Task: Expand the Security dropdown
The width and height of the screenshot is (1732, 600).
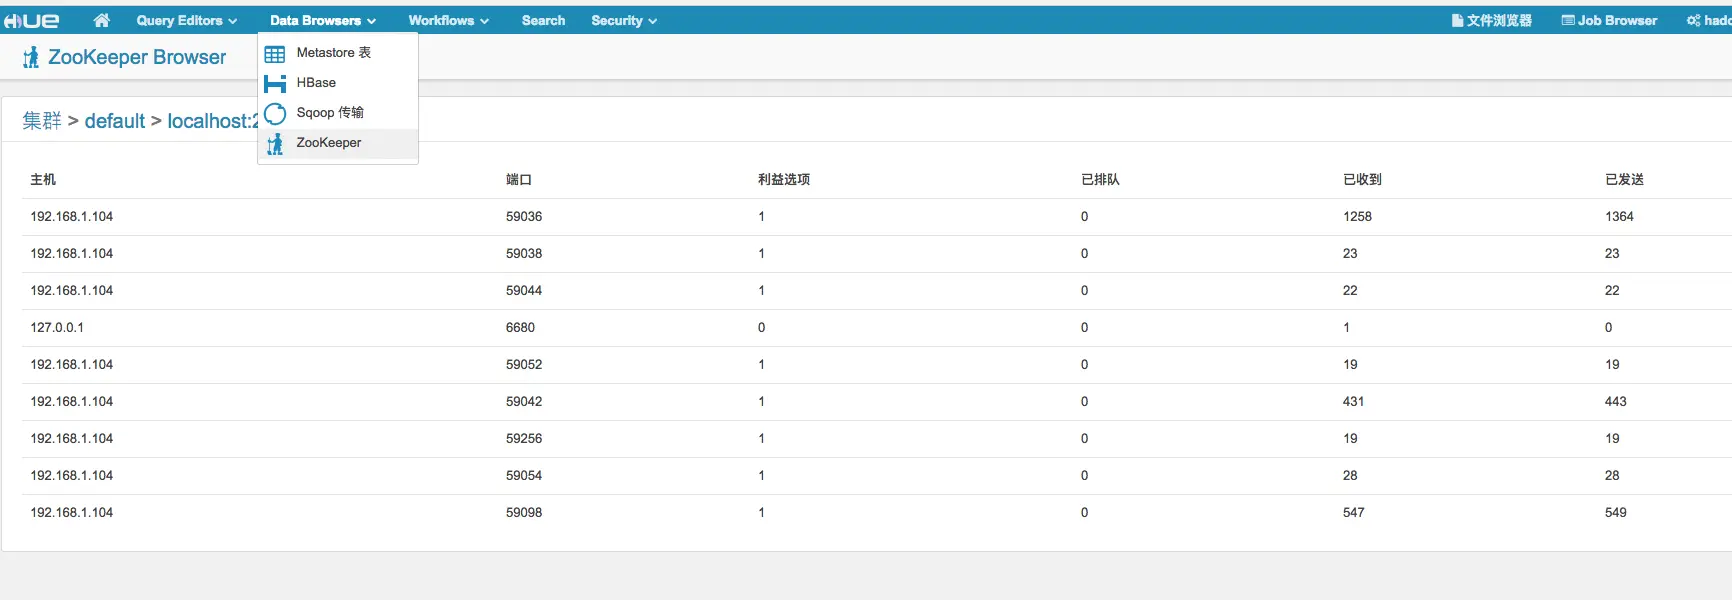Action: click(624, 20)
